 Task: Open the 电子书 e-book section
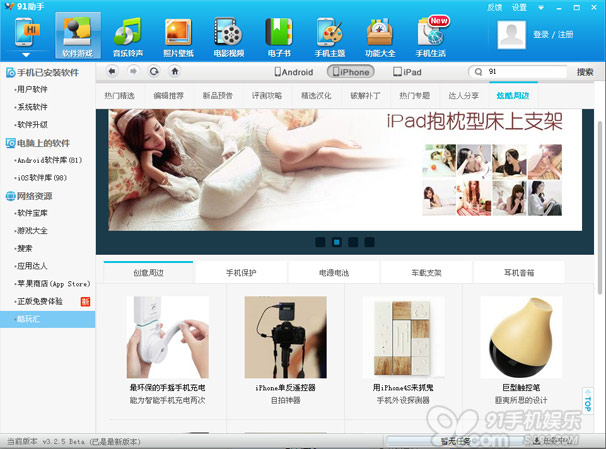pos(279,36)
